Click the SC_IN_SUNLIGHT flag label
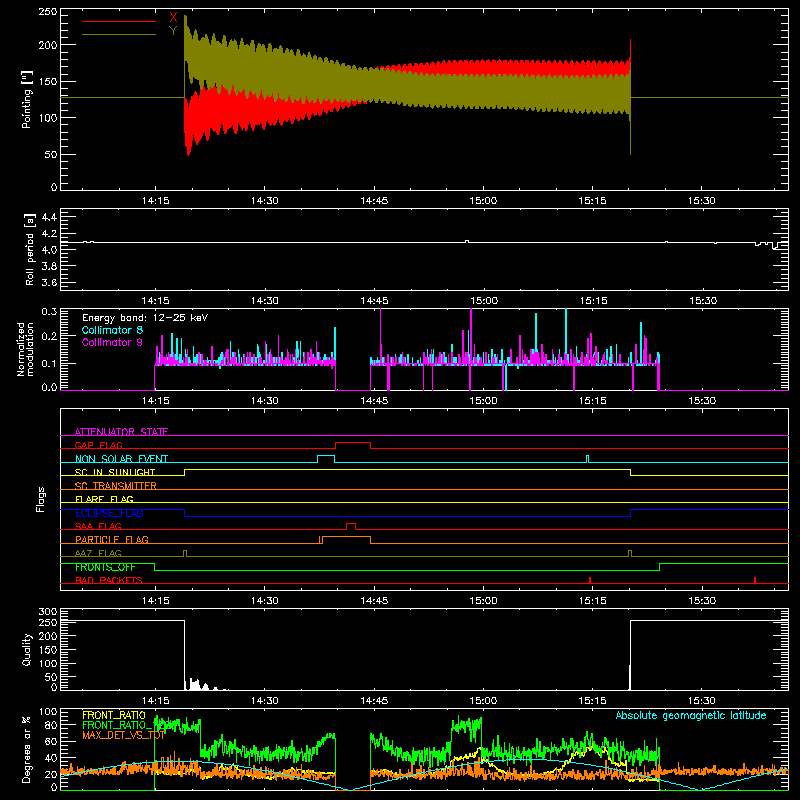The width and height of the screenshot is (800, 800). click(115, 472)
